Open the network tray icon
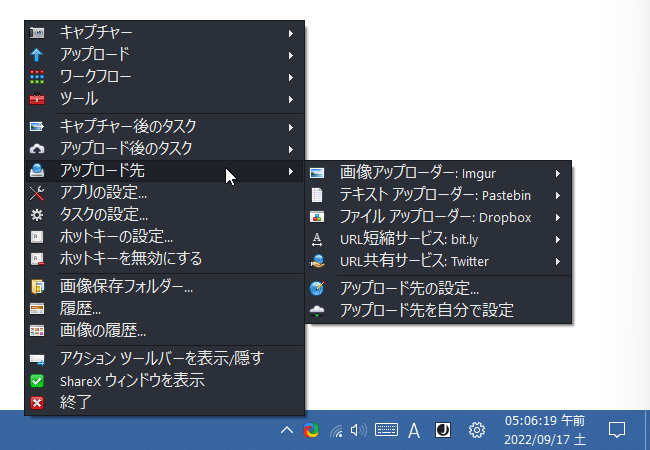 [336, 431]
